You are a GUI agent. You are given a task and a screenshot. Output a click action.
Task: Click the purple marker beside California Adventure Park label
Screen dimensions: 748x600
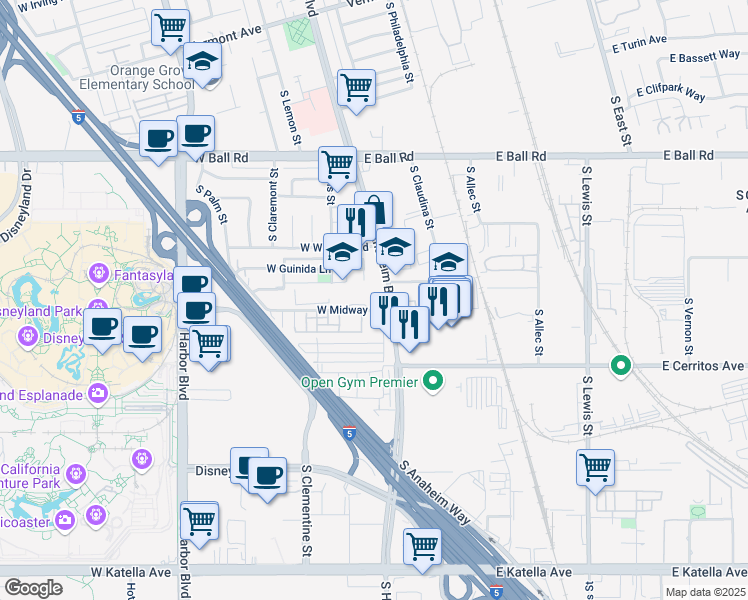(76, 475)
